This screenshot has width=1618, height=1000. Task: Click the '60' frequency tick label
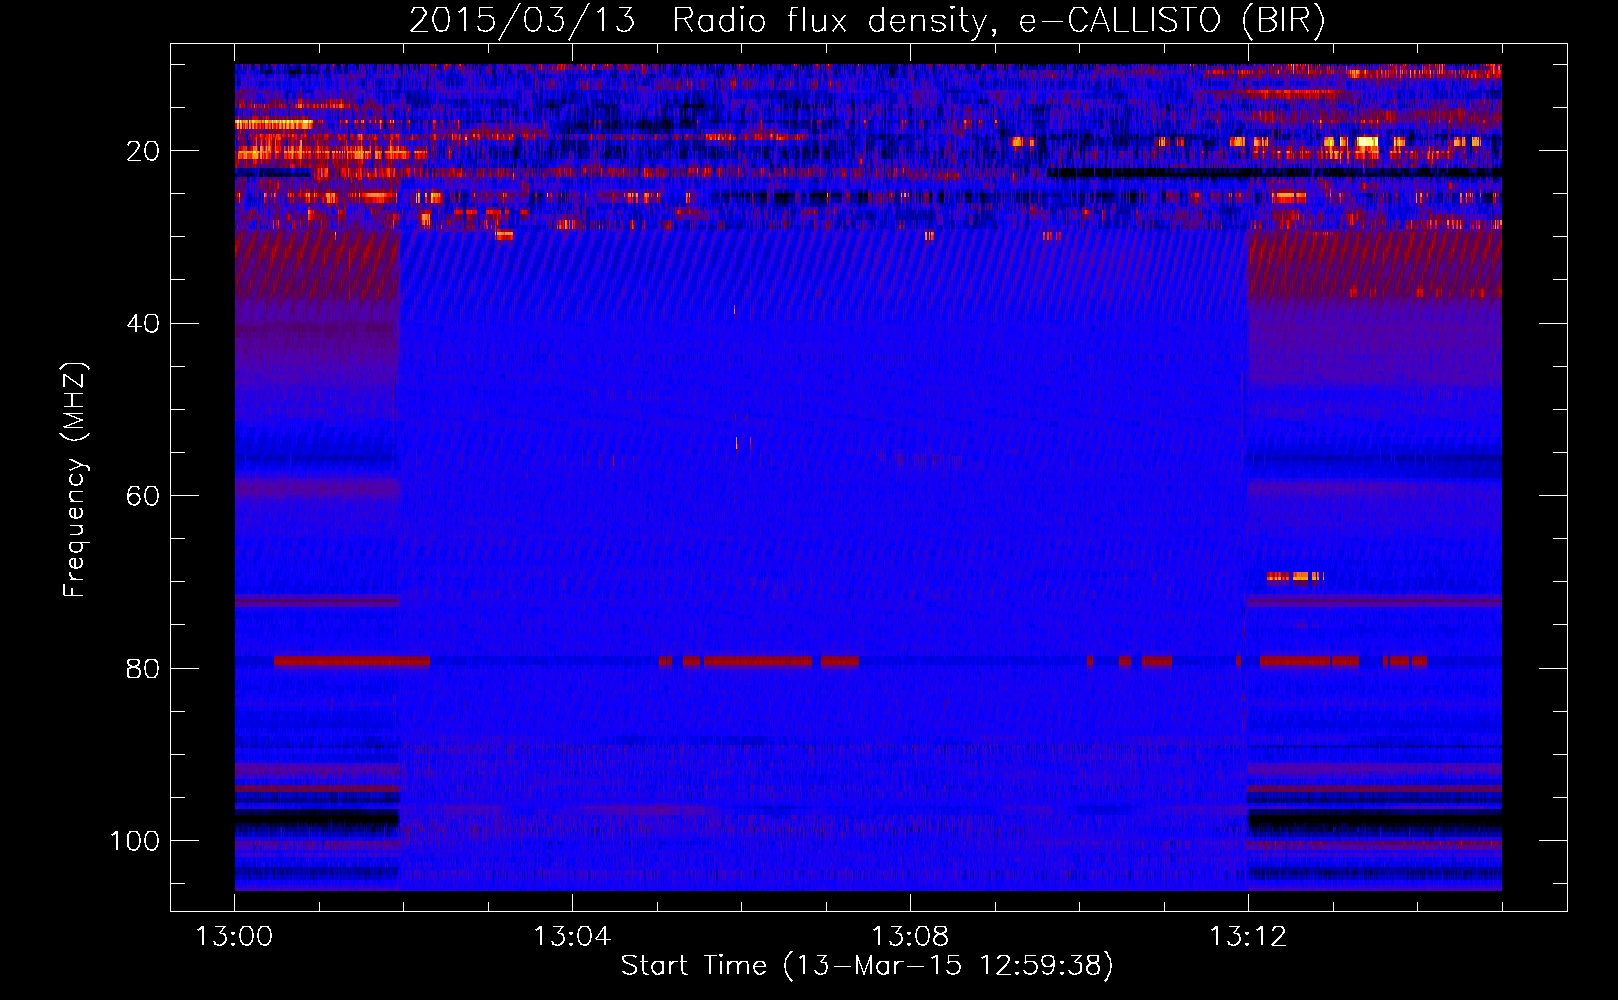pyautogui.click(x=144, y=496)
